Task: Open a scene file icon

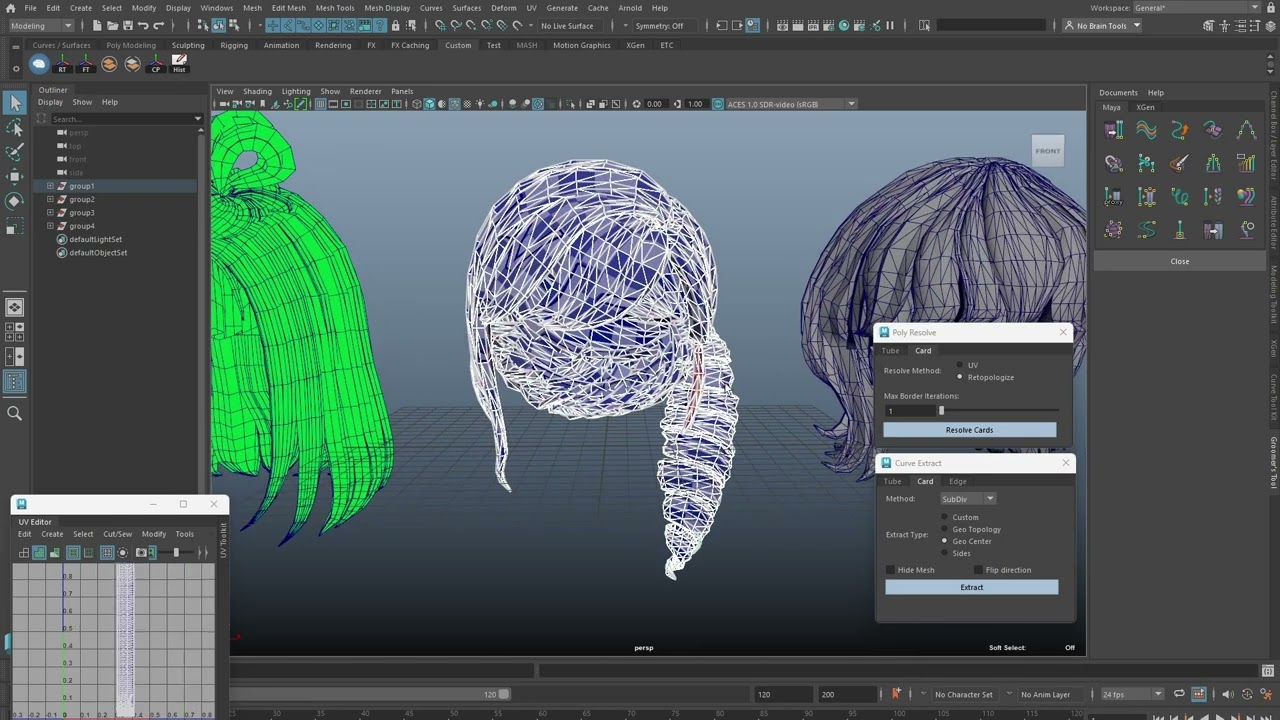Action: (111, 25)
